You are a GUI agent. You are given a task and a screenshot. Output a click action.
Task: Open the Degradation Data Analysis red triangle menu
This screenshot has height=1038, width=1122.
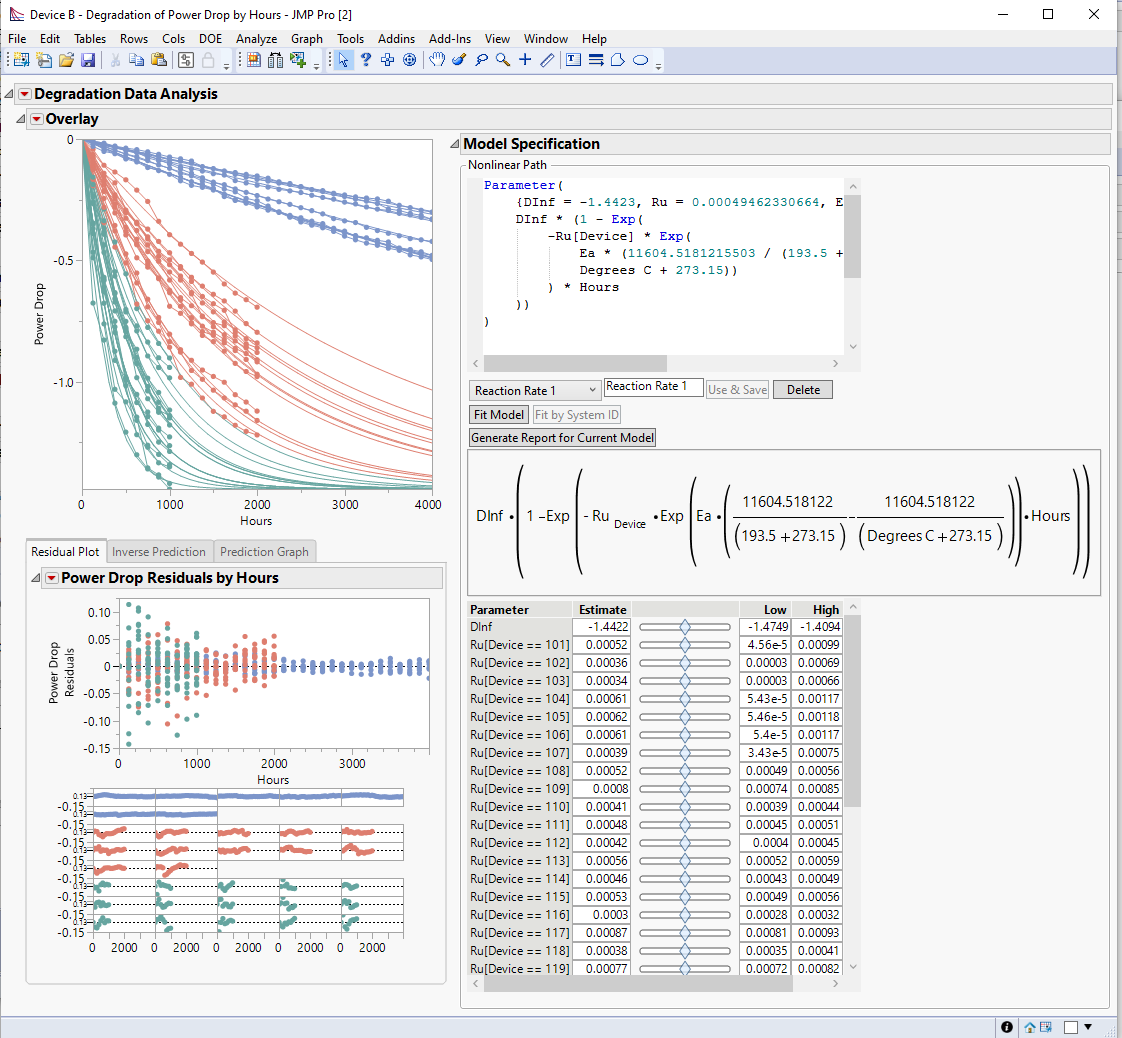pyautogui.click(x=24, y=93)
